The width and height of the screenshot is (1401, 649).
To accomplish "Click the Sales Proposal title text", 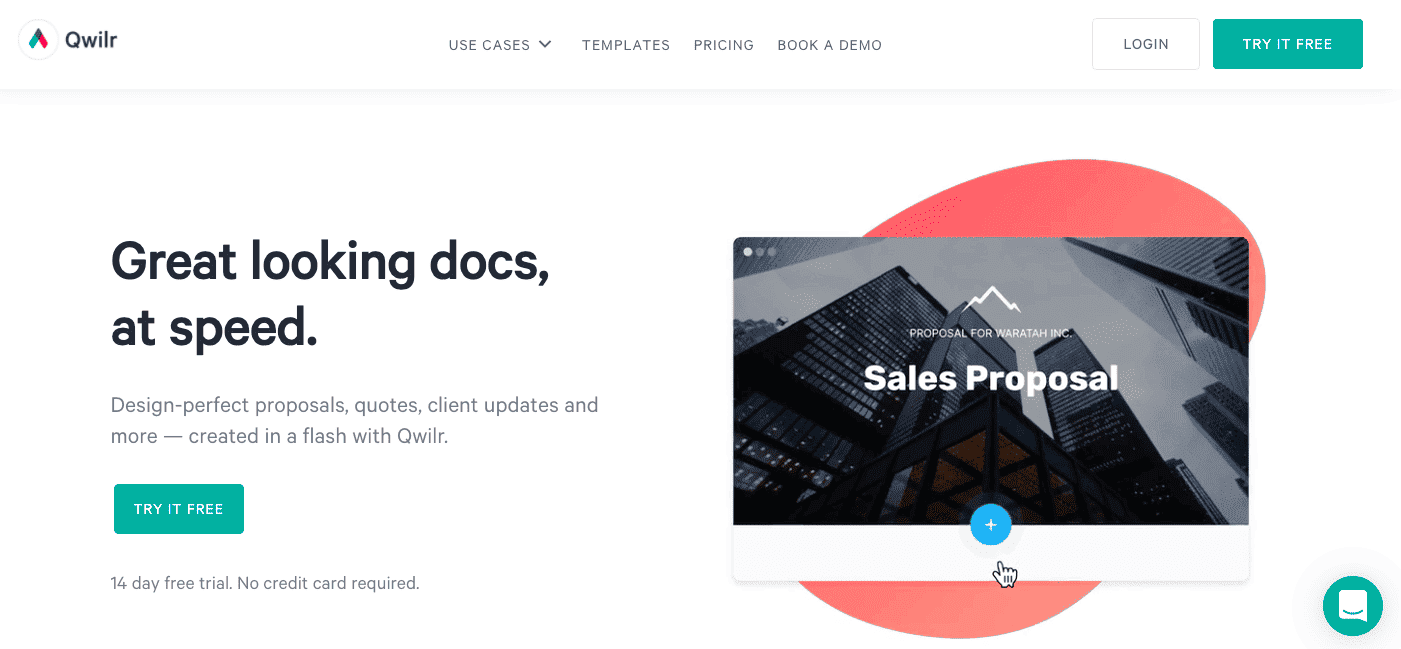I will click(x=991, y=378).
